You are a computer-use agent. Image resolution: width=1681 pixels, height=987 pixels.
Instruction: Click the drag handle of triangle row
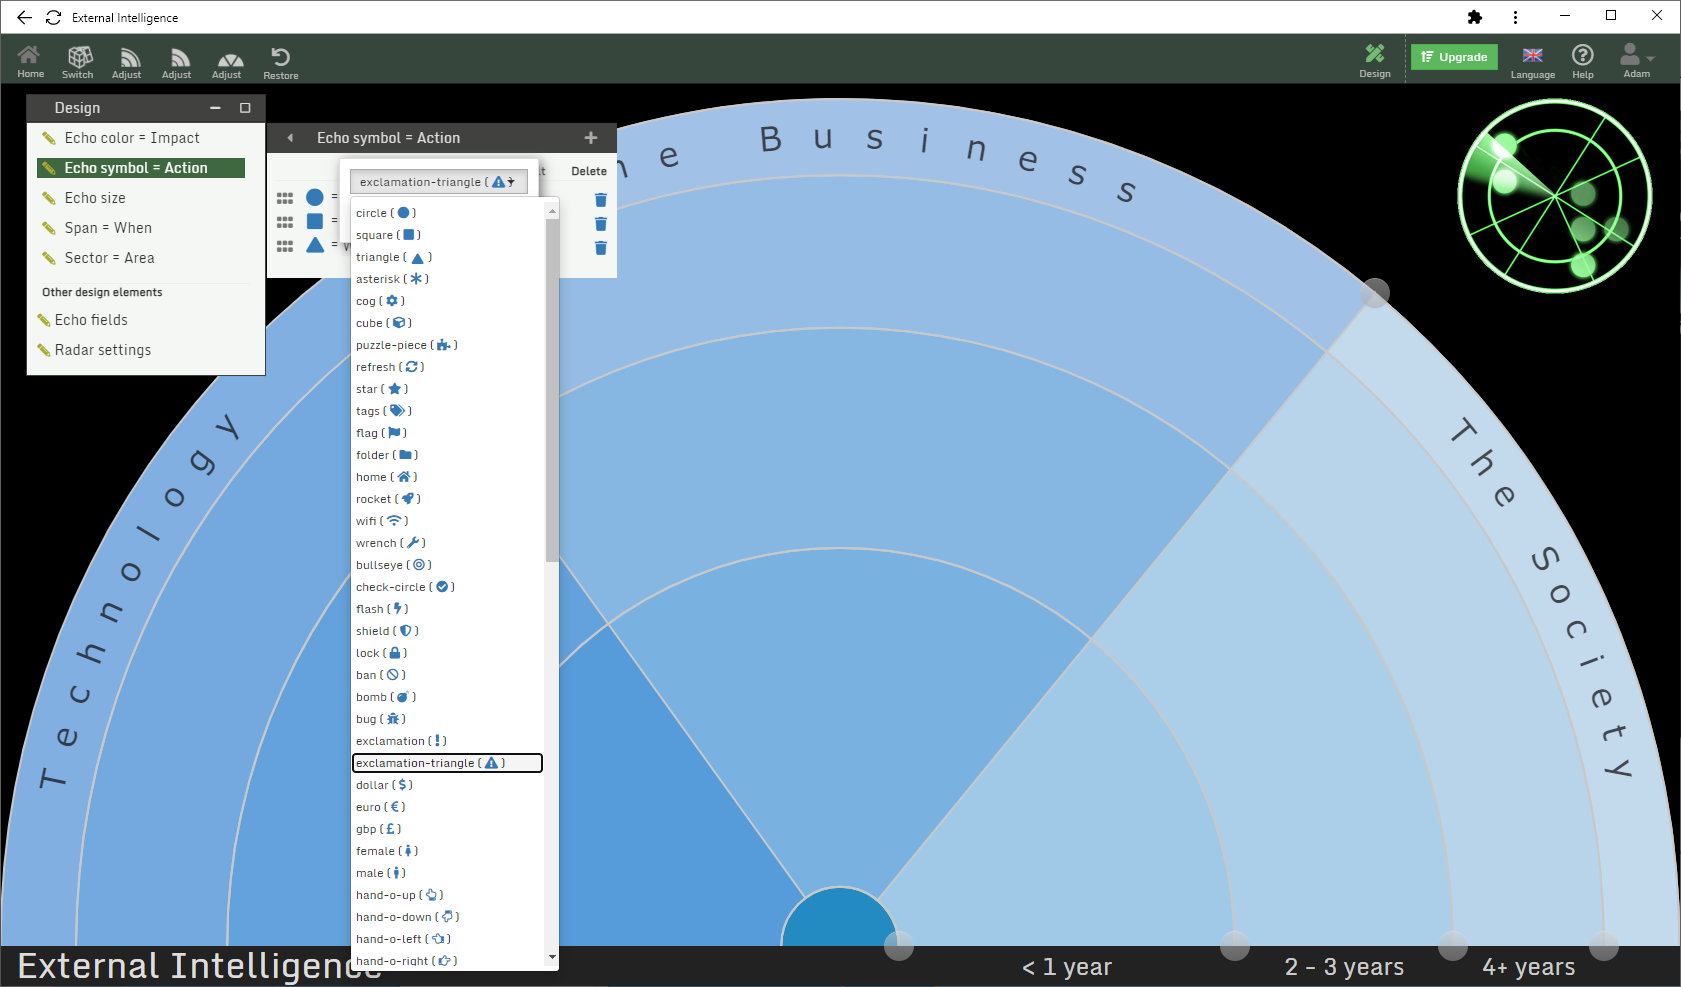pyautogui.click(x=285, y=246)
